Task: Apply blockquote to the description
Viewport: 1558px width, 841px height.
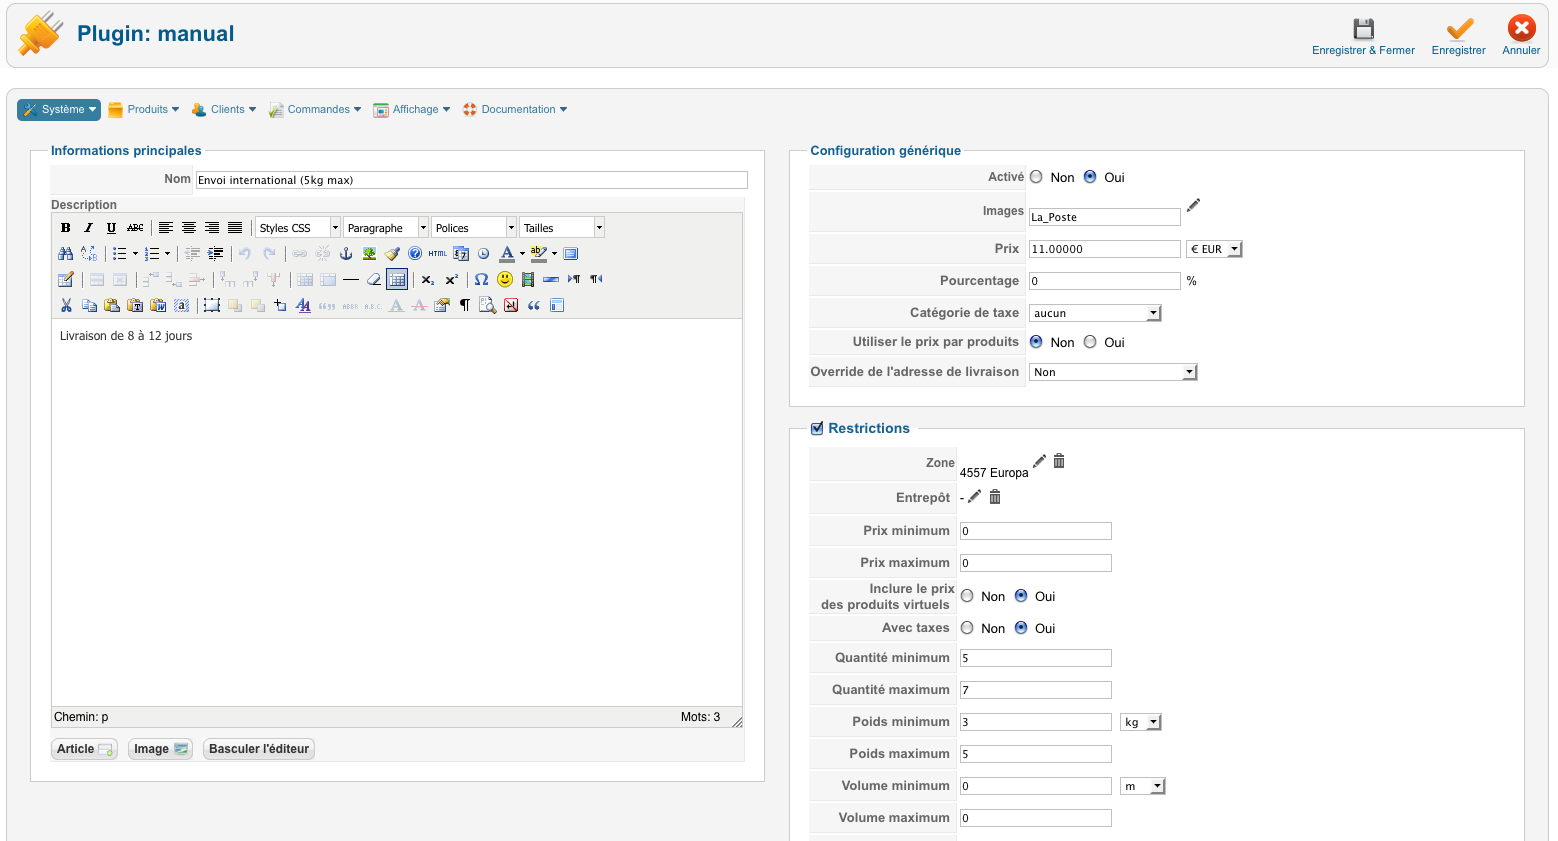Action: (x=534, y=306)
